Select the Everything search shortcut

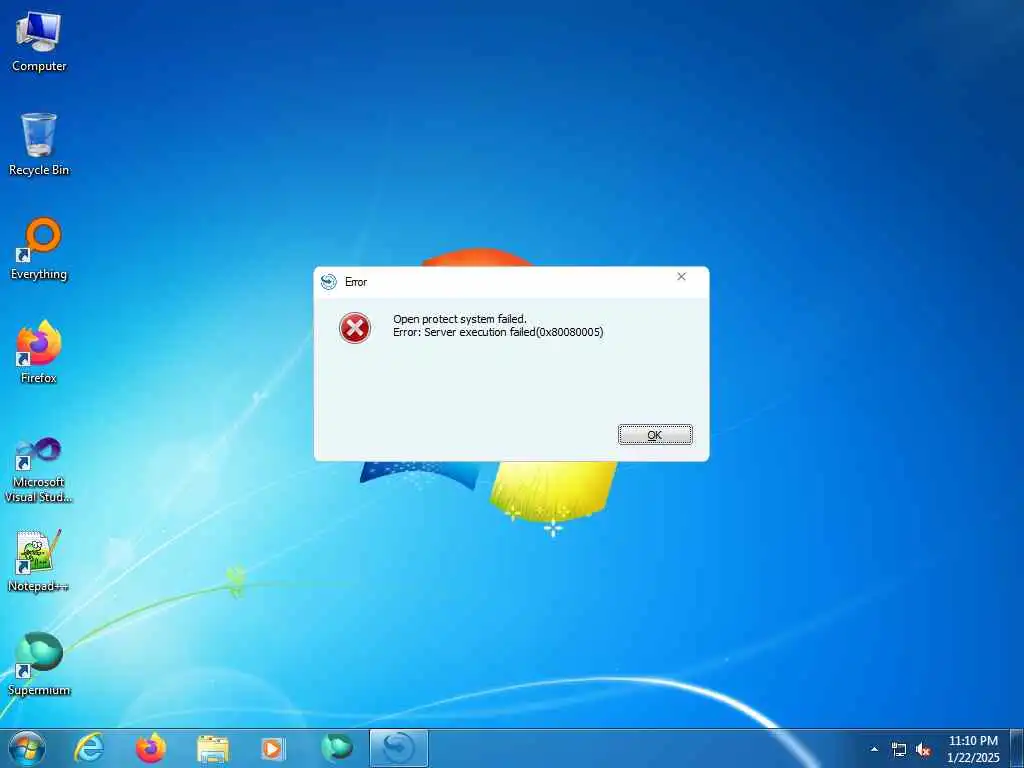tap(39, 249)
